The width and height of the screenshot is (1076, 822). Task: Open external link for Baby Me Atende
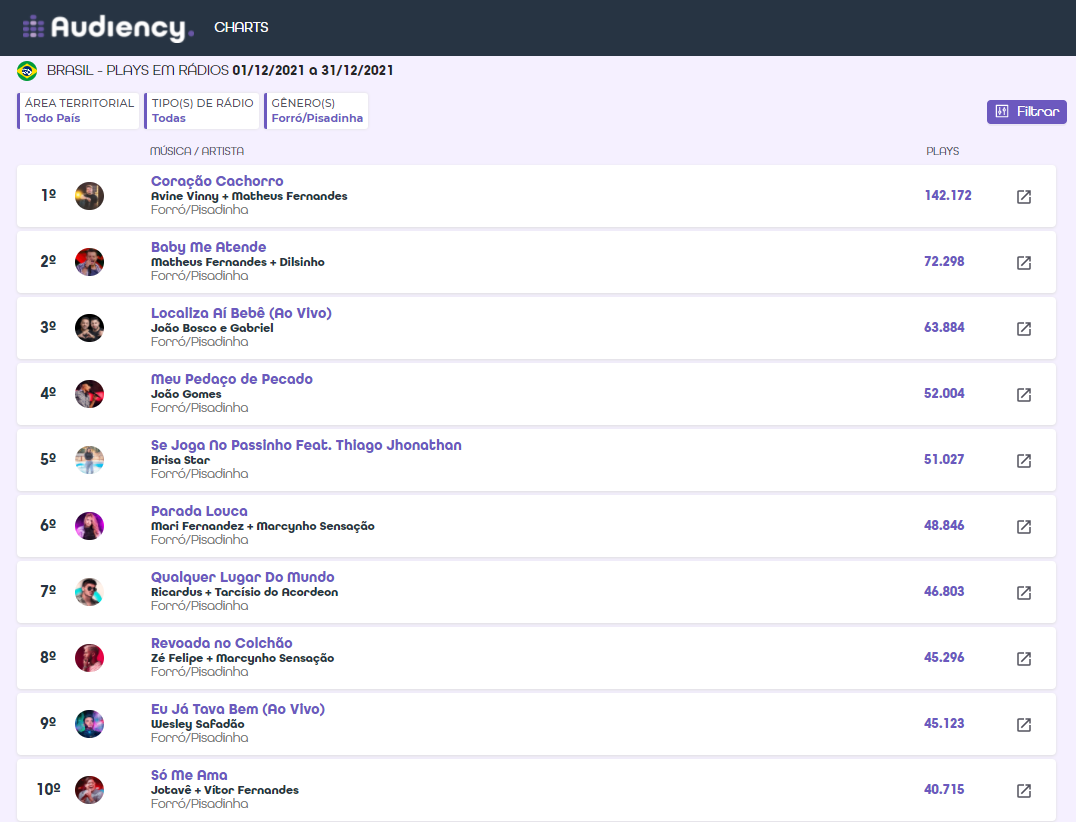click(x=1023, y=263)
